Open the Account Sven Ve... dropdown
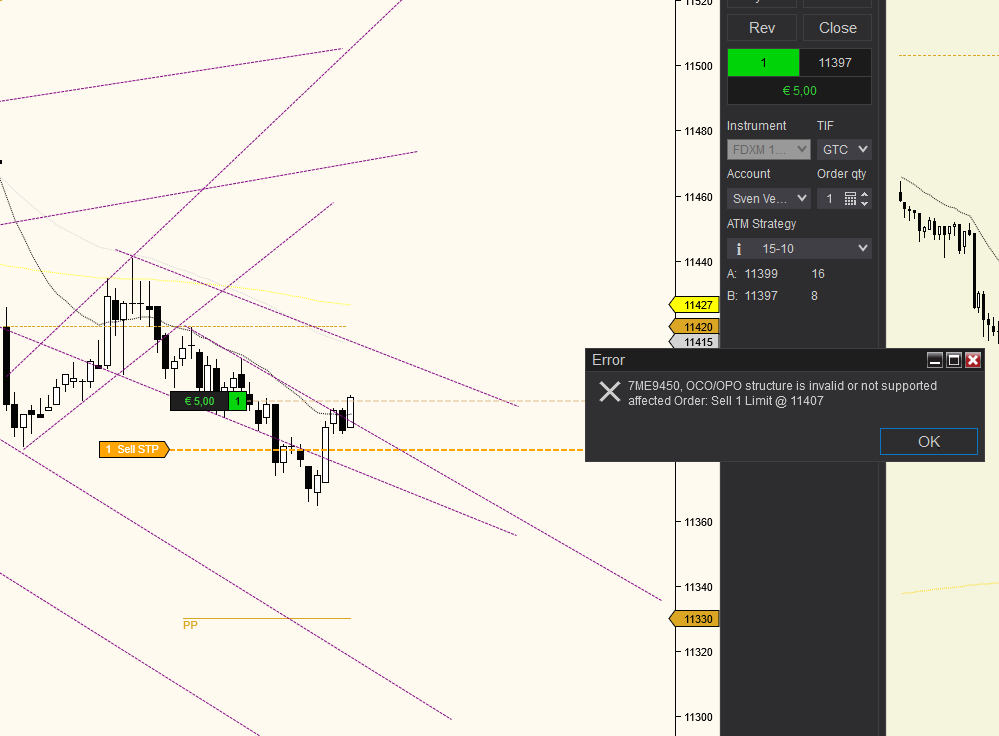 click(x=768, y=198)
